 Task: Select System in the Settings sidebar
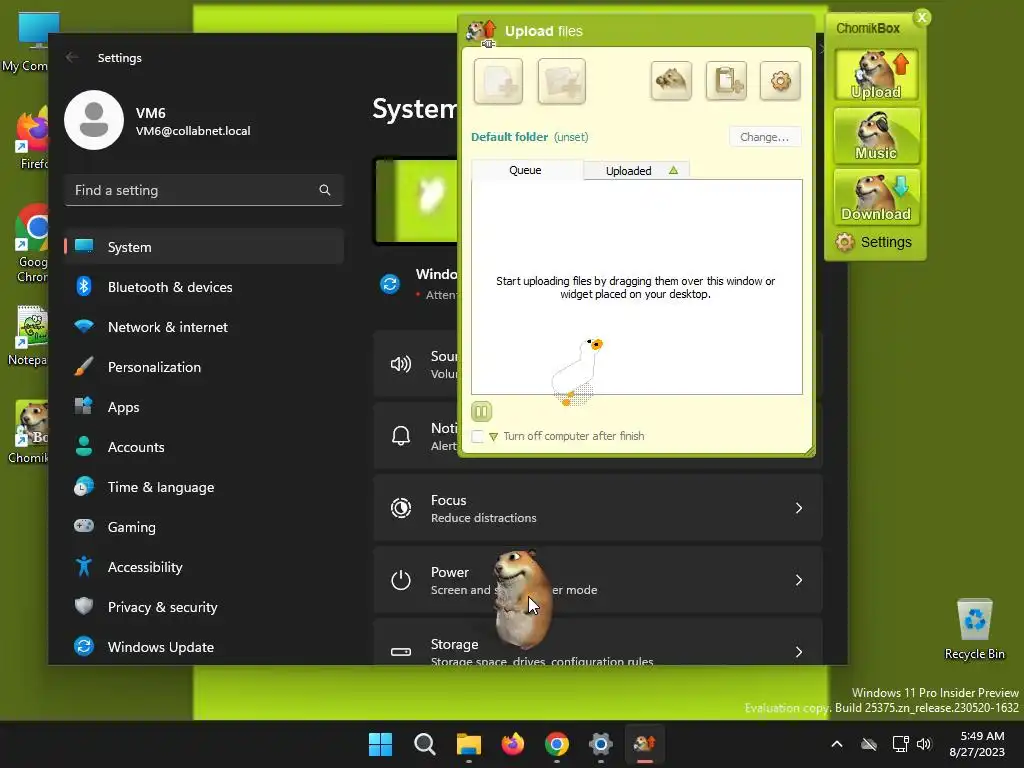tap(204, 247)
